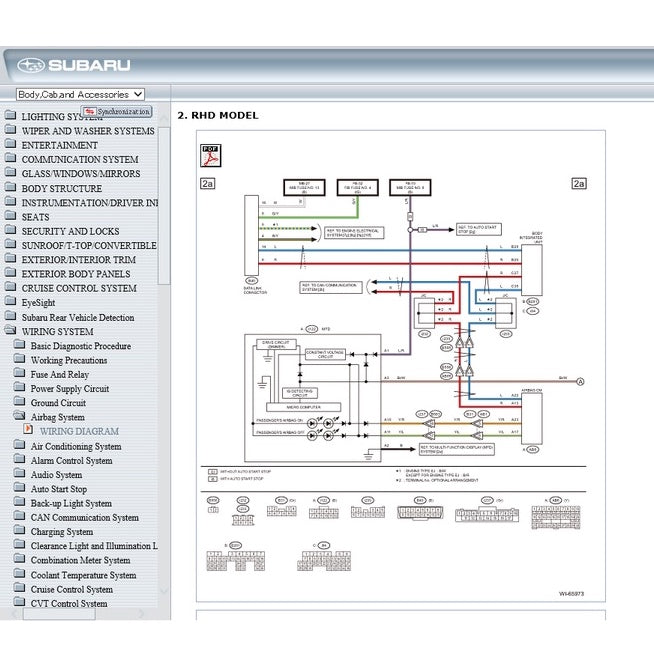Click the Synchronization button
This screenshot has height=654, width=654.
[116, 112]
